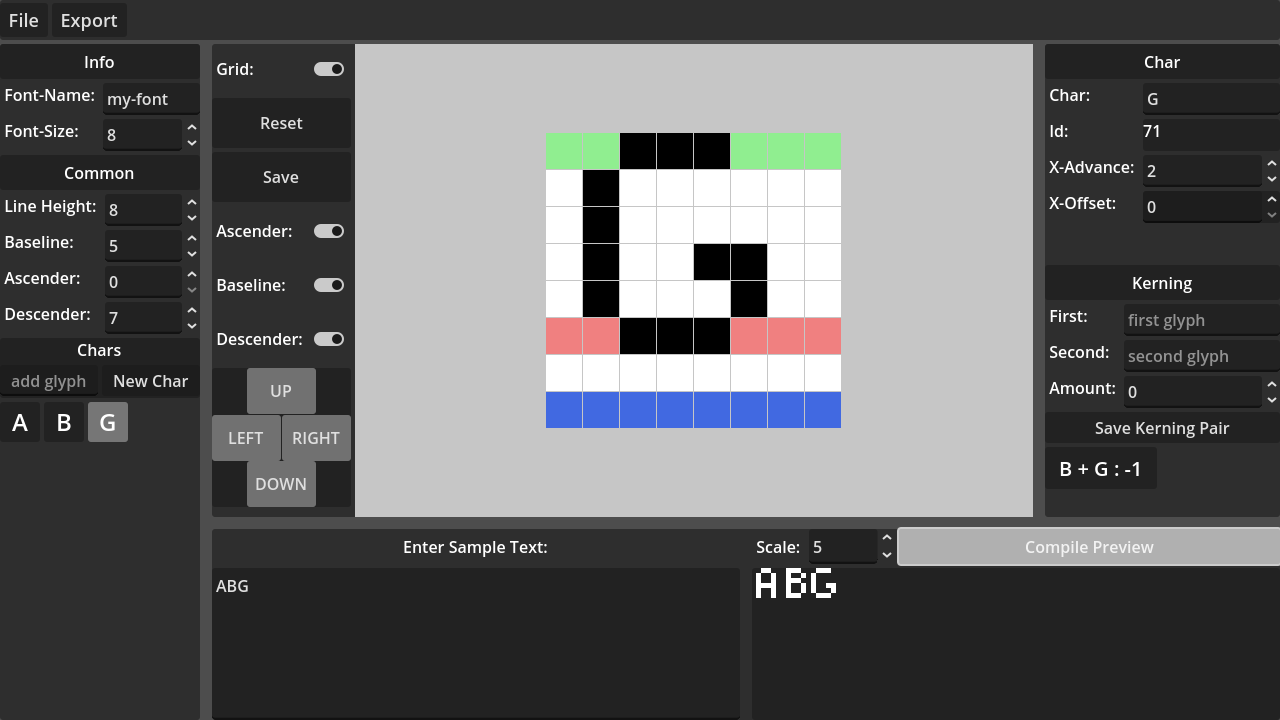Toggle the Descender guide switch
The image size is (1280, 720).
pyautogui.click(x=329, y=339)
